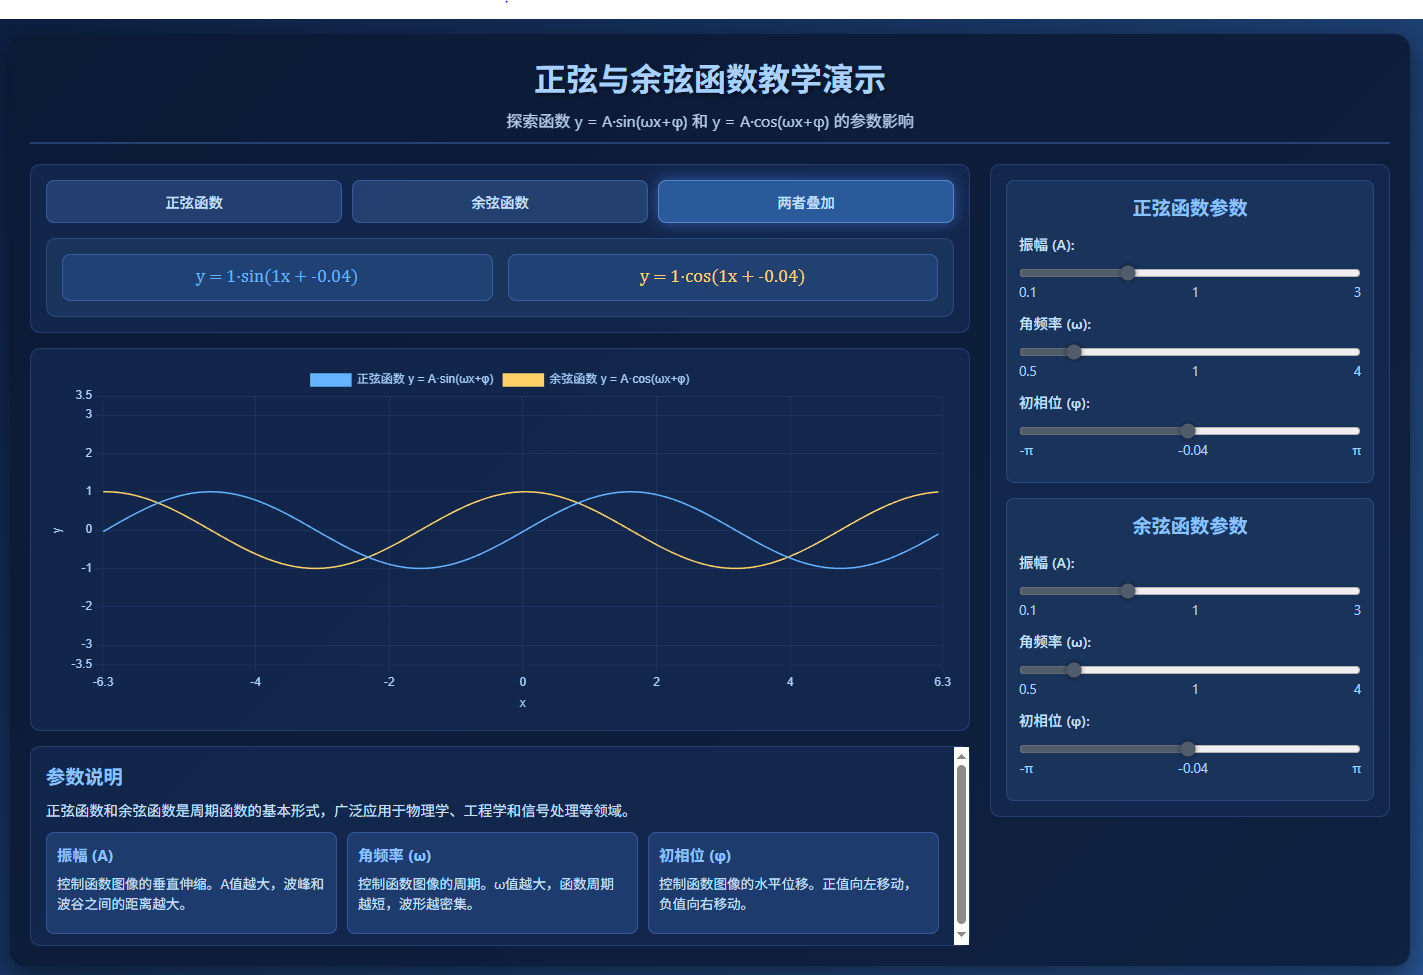Switch to the 正弦函数 tab
1423x975 pixels.
[193, 201]
